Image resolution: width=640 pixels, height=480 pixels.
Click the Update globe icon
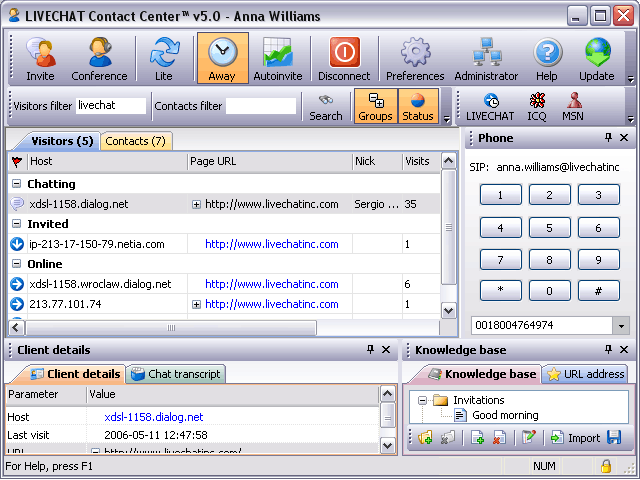point(597,58)
